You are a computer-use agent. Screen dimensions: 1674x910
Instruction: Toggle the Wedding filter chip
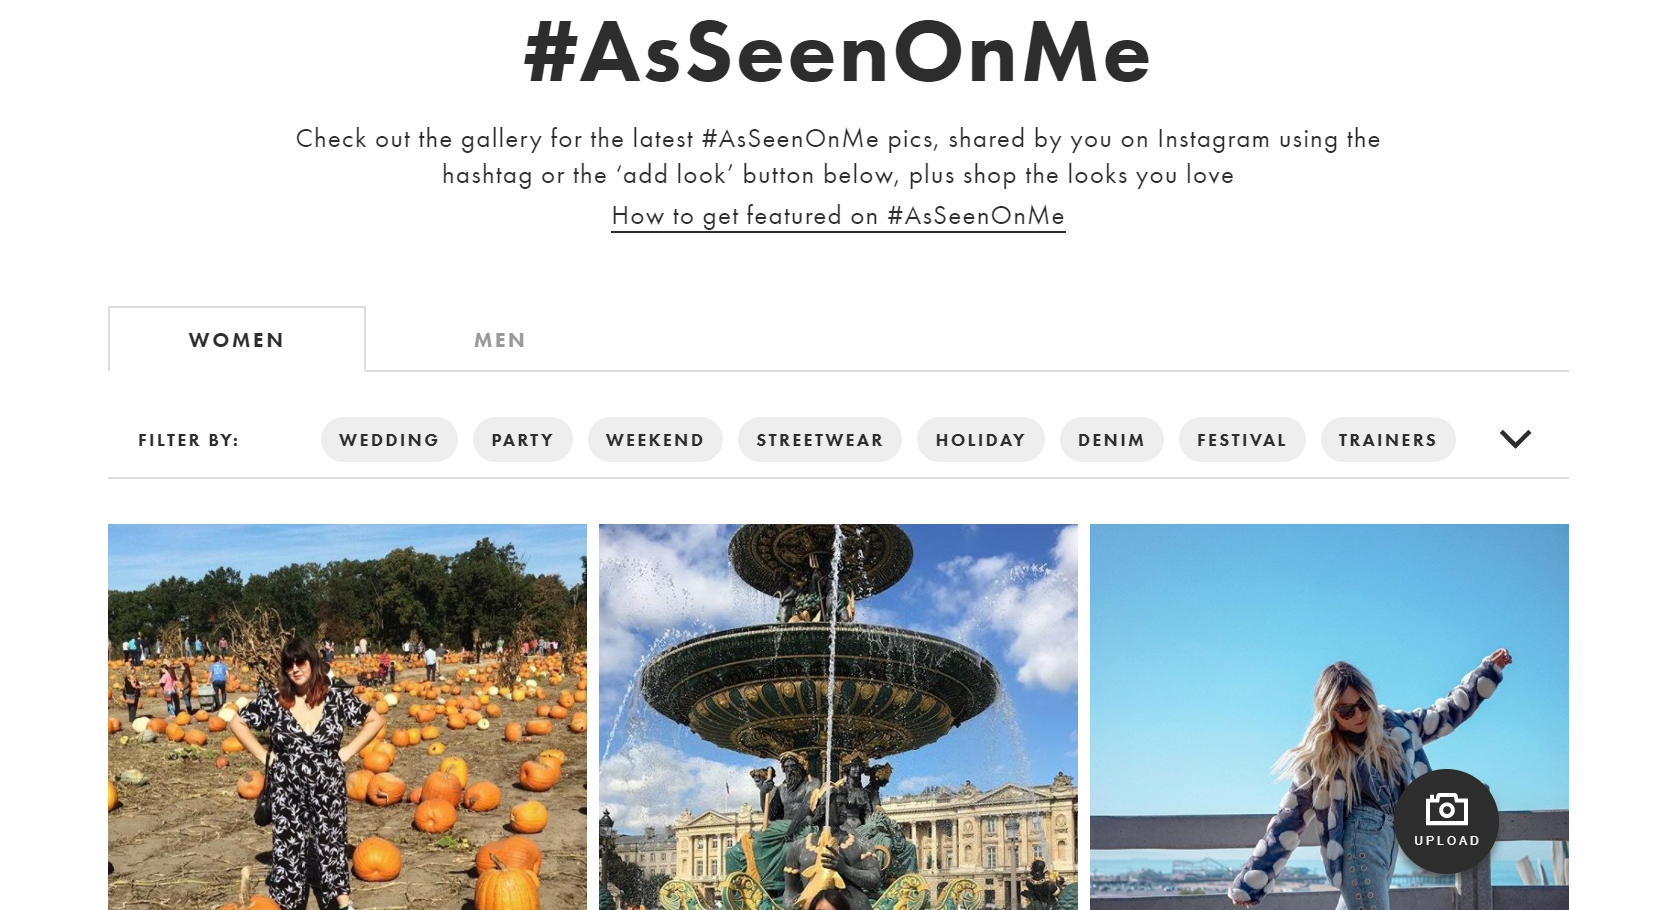coord(389,440)
